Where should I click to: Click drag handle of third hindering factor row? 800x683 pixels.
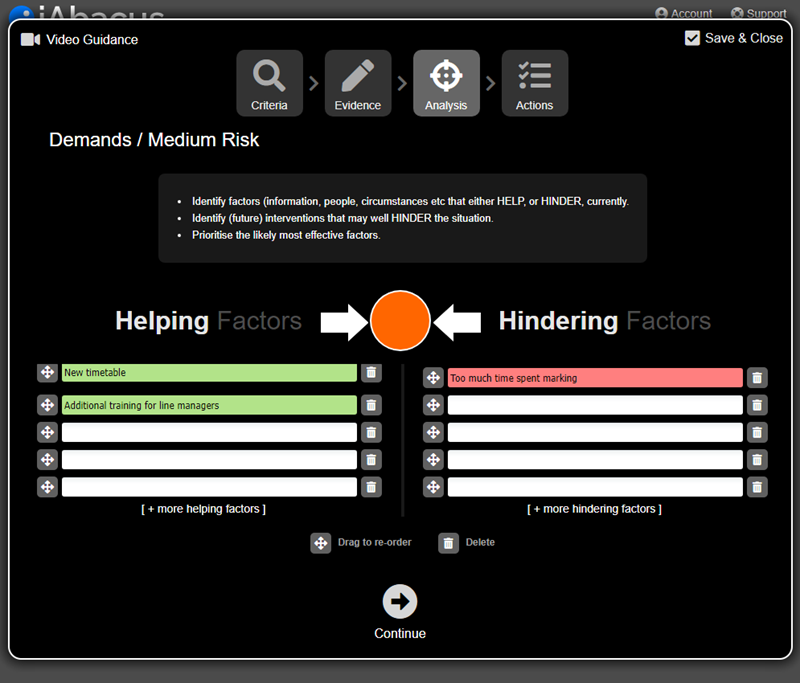(433, 433)
